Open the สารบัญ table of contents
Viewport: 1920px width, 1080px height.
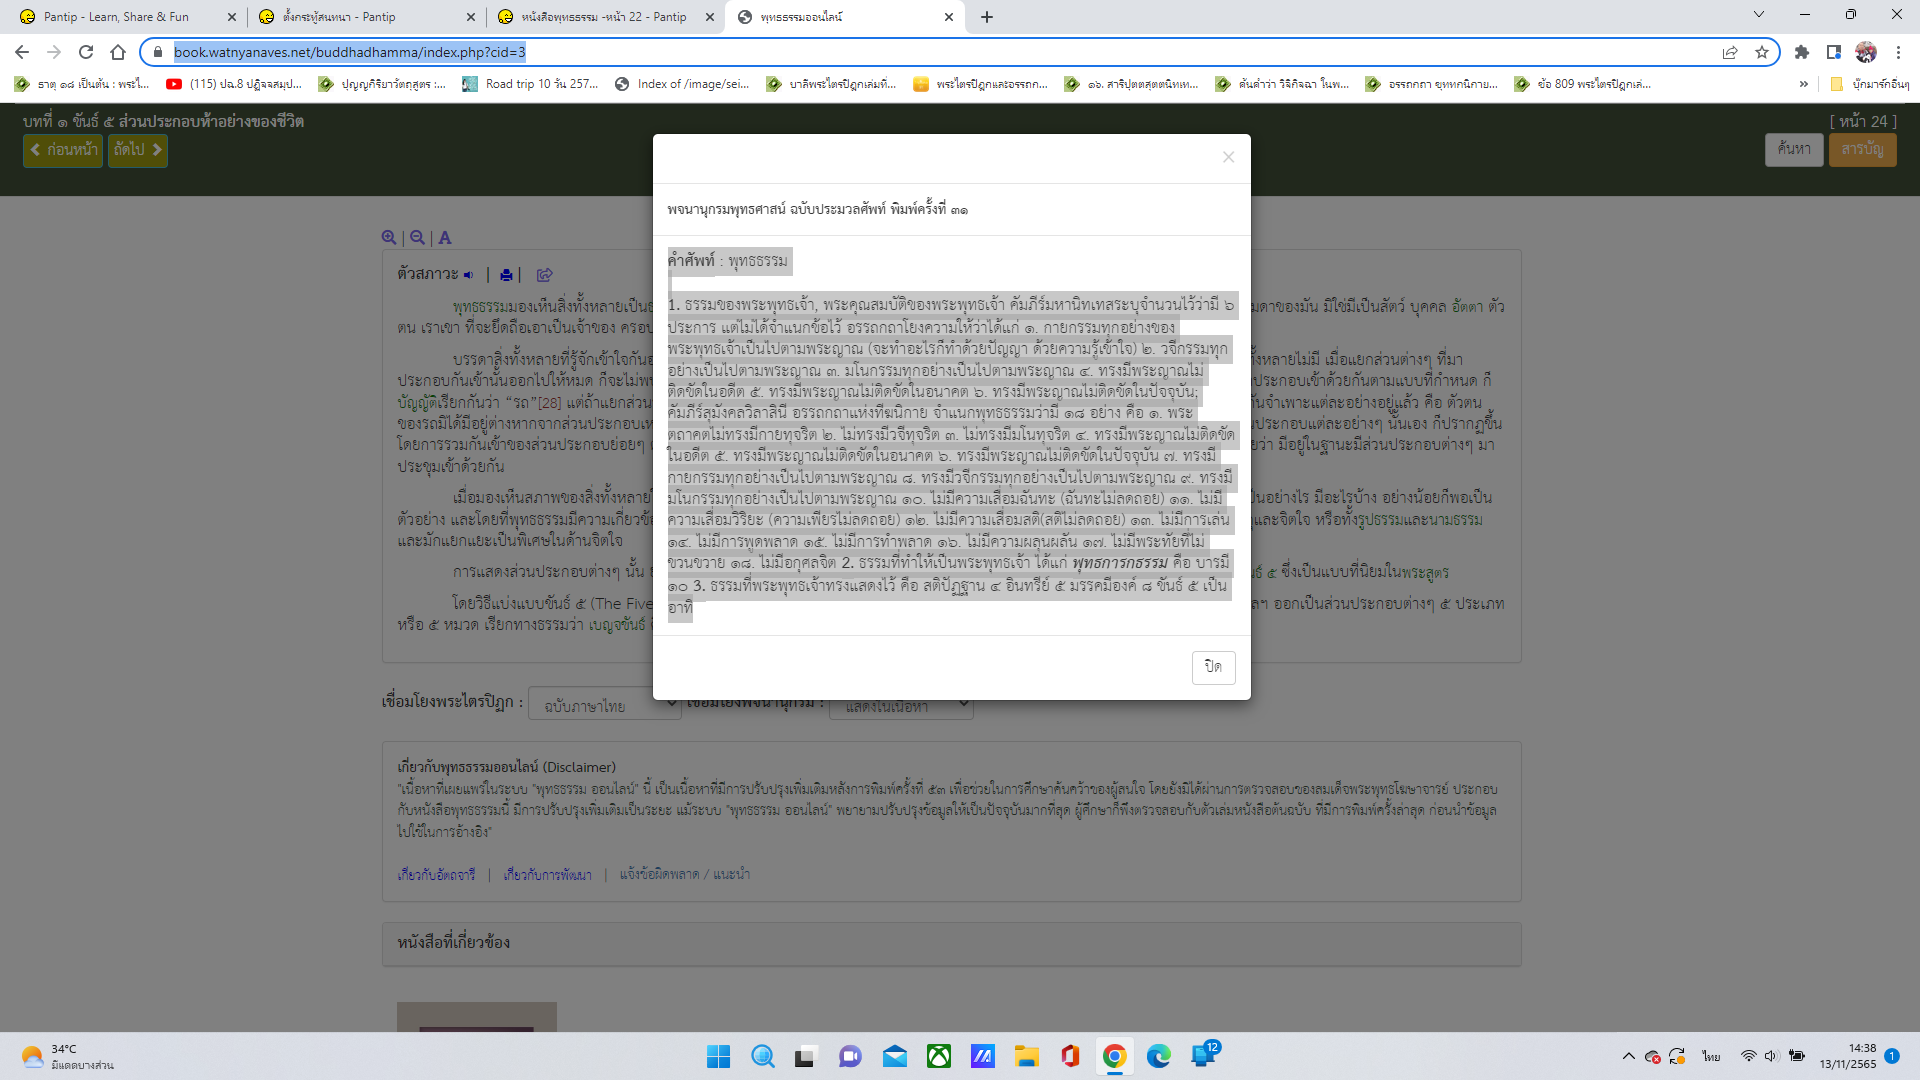pos(1863,150)
